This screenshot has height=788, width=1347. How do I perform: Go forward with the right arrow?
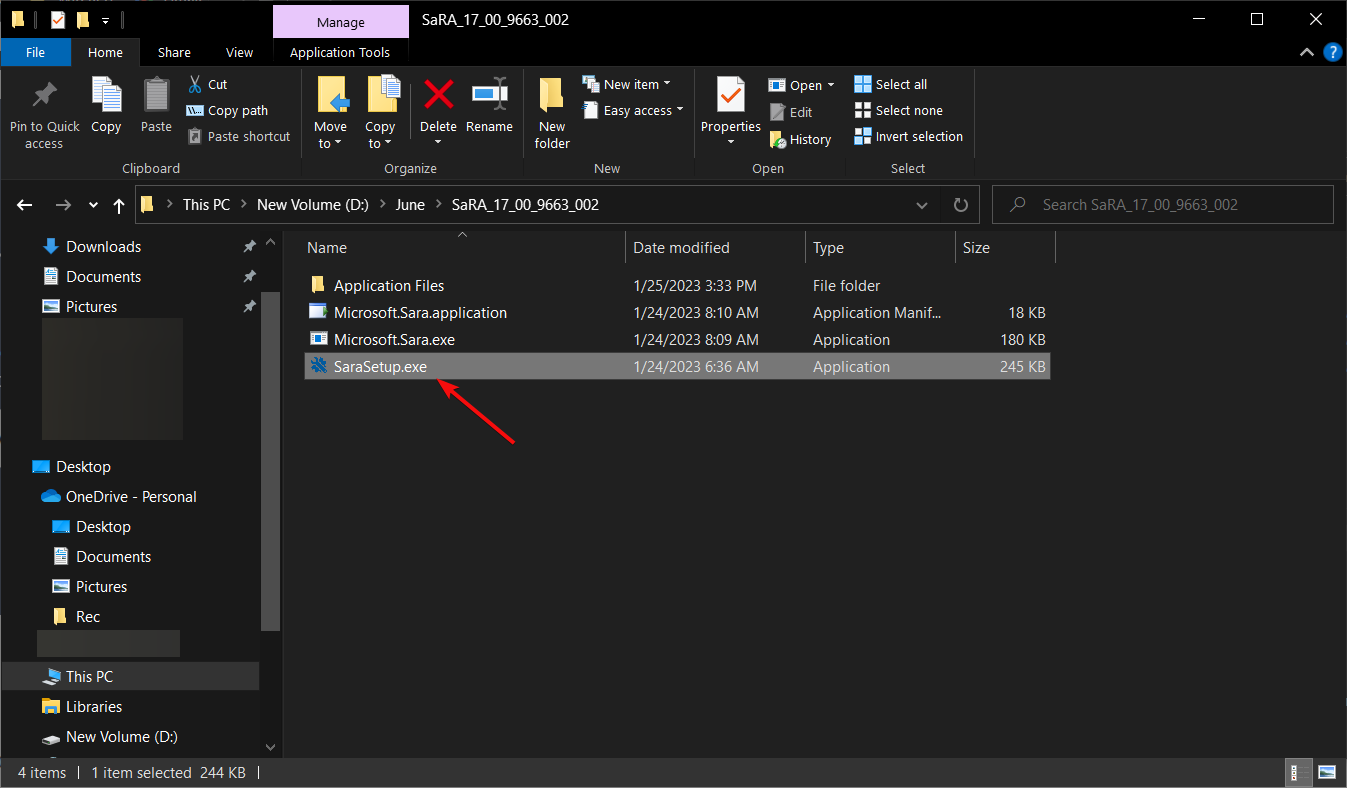(x=63, y=205)
